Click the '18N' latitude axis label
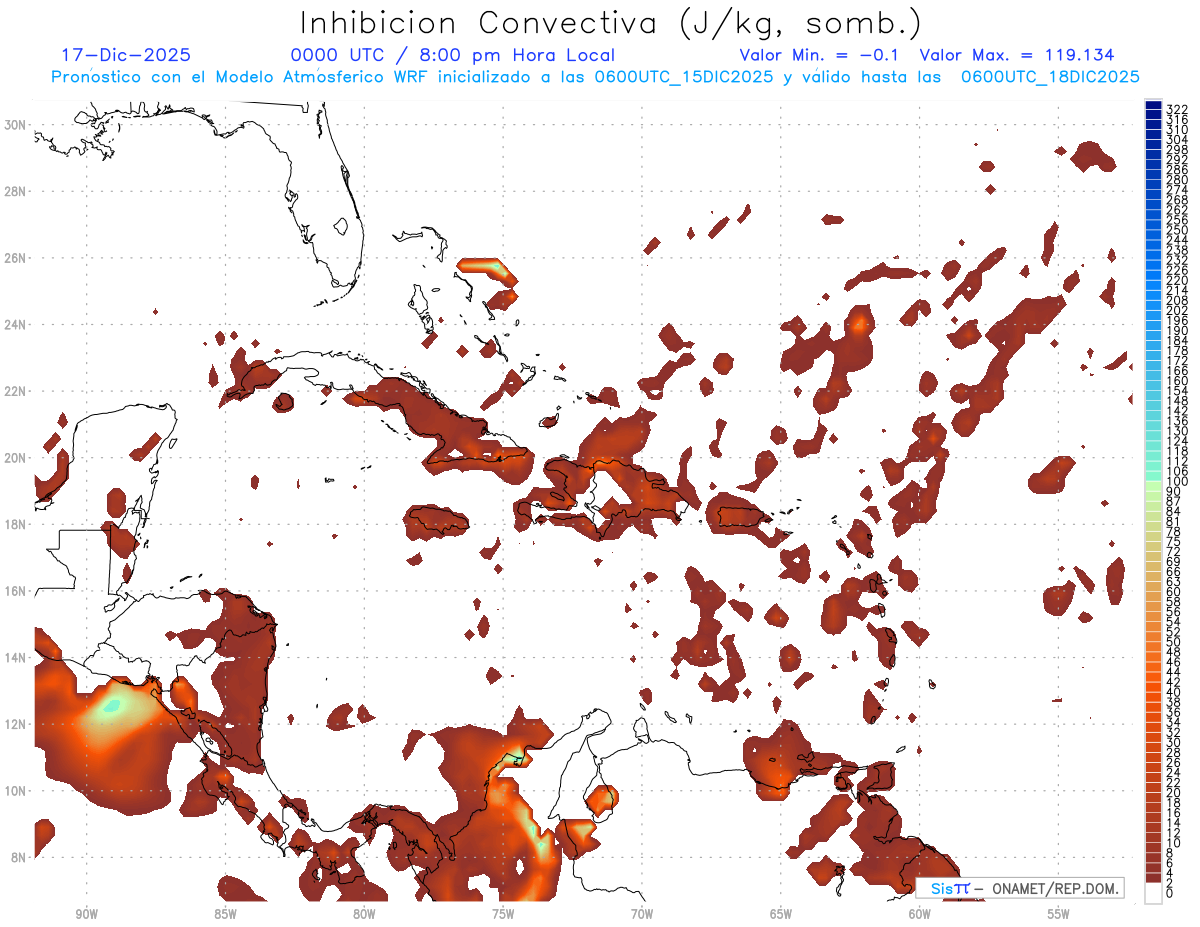 tap(14, 524)
